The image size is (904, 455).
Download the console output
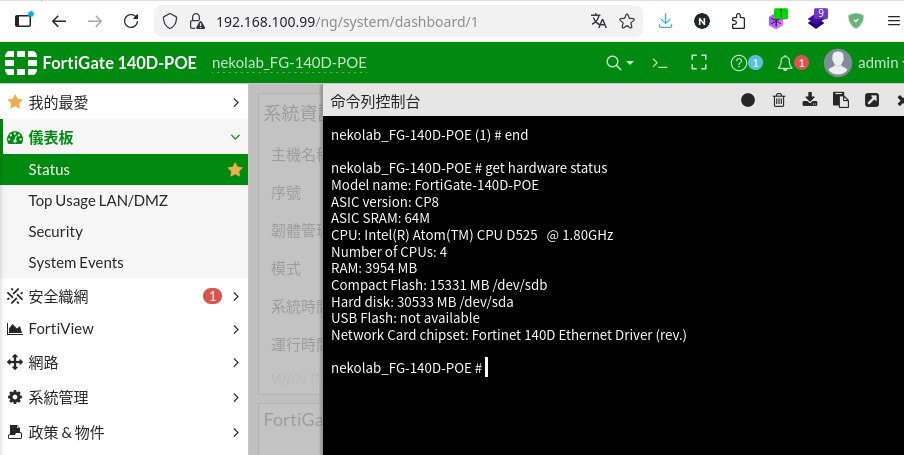[810, 100]
